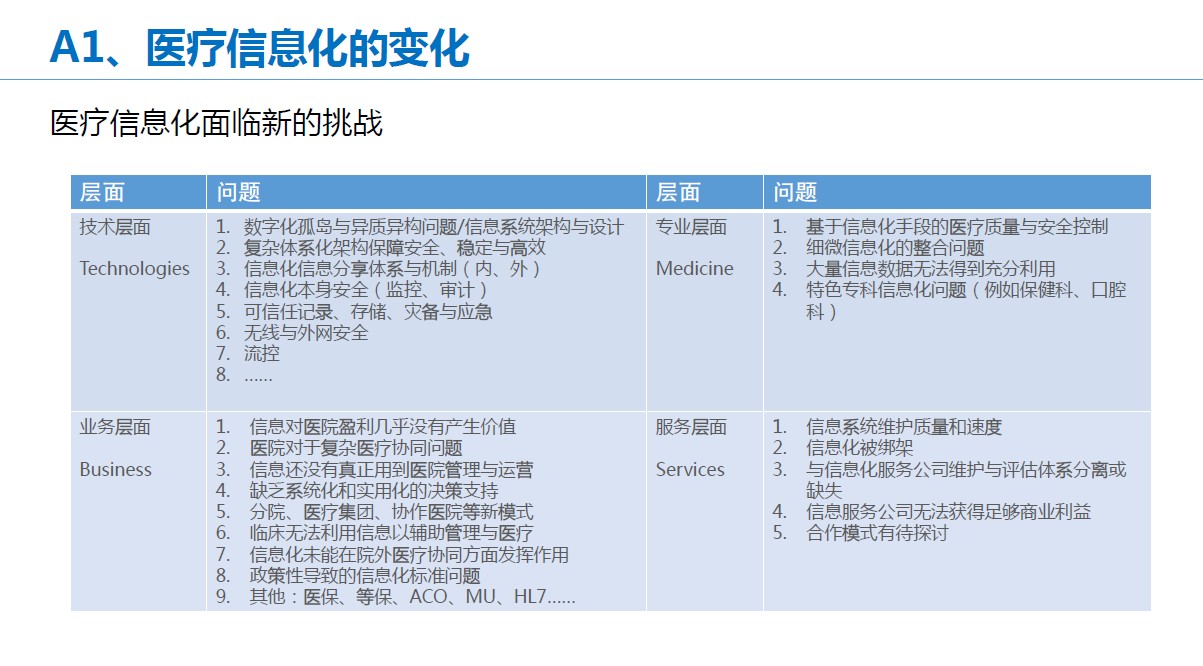Screen dimensions: 1203x666
Task: Click the item 细微信息化的整合问题
Action: click(895, 248)
